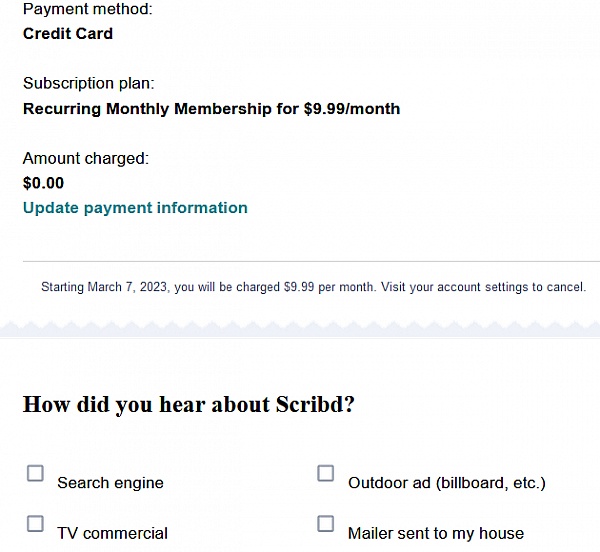Click the Recurring Monthly Membership plan text
This screenshot has width=600, height=552.
click(211, 109)
